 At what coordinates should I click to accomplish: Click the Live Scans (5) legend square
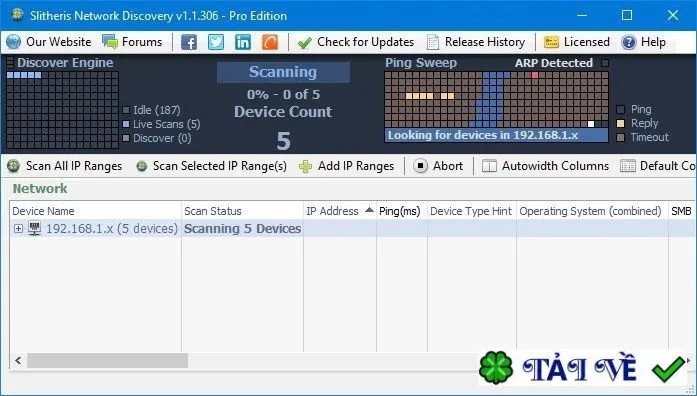(x=126, y=124)
